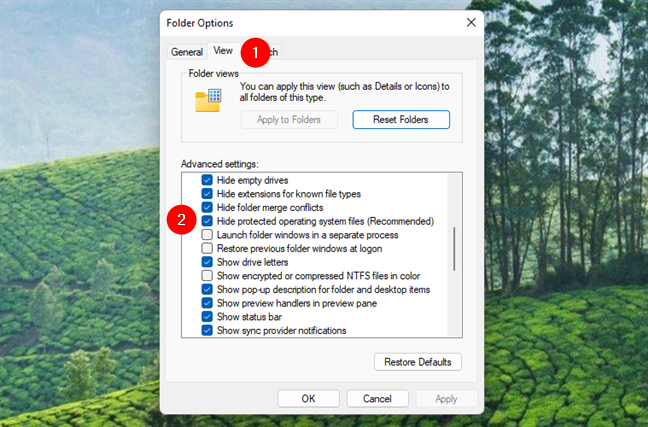Click the folder views folder icon
Screen dimensions: 648x427
tap(208, 100)
